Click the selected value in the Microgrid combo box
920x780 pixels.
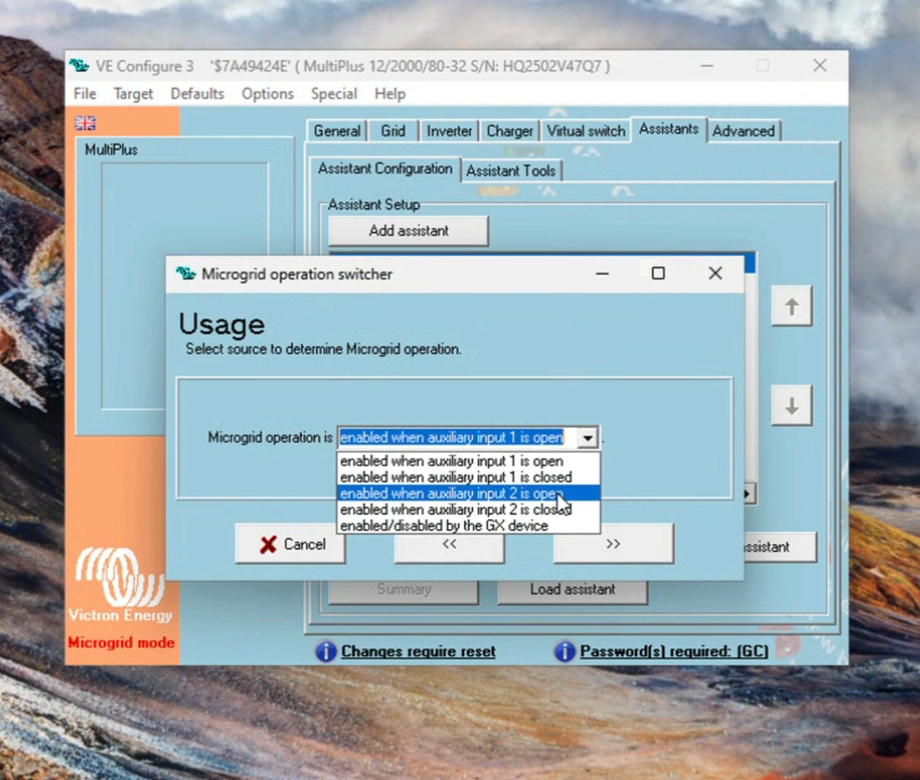[x=452, y=438]
